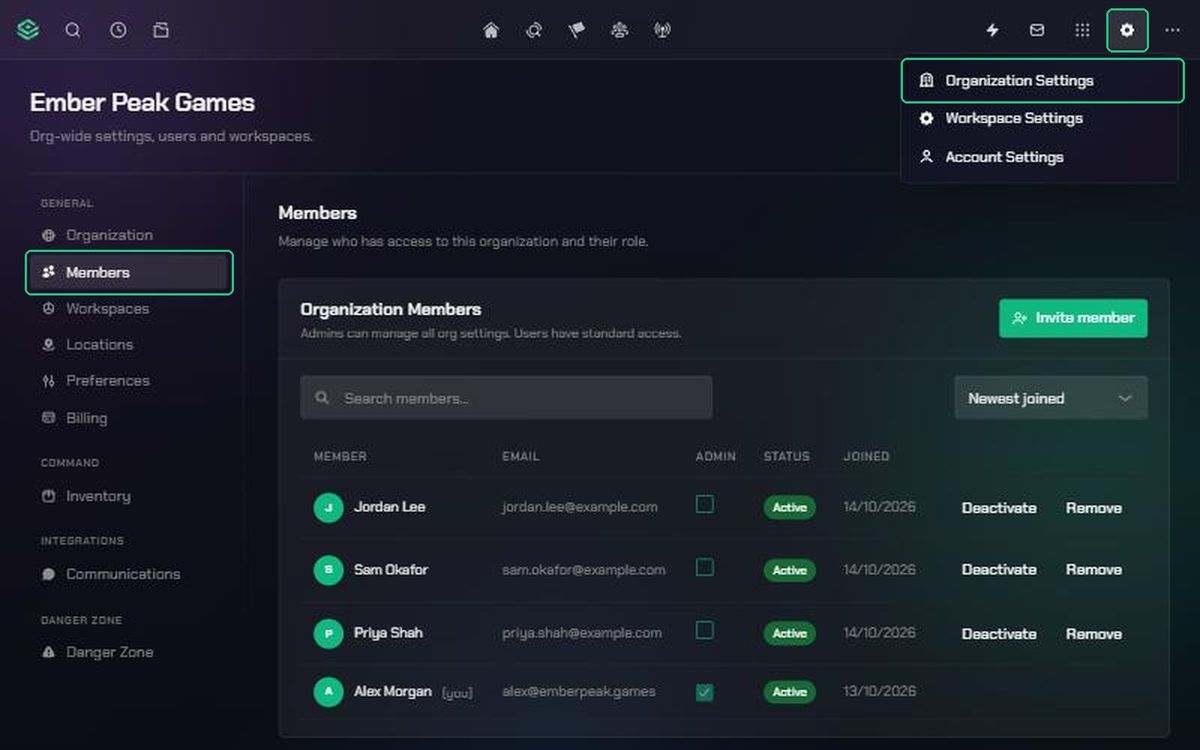Toggle the settings gear icon

click(1127, 30)
